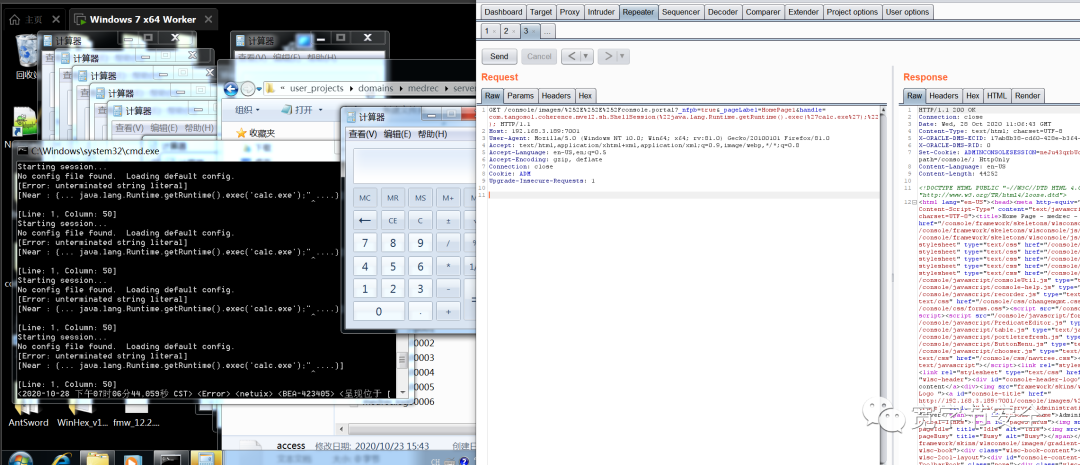1080x465 pixels.
Task: Switch to Calculator taskbar icon
Action: [204, 459]
